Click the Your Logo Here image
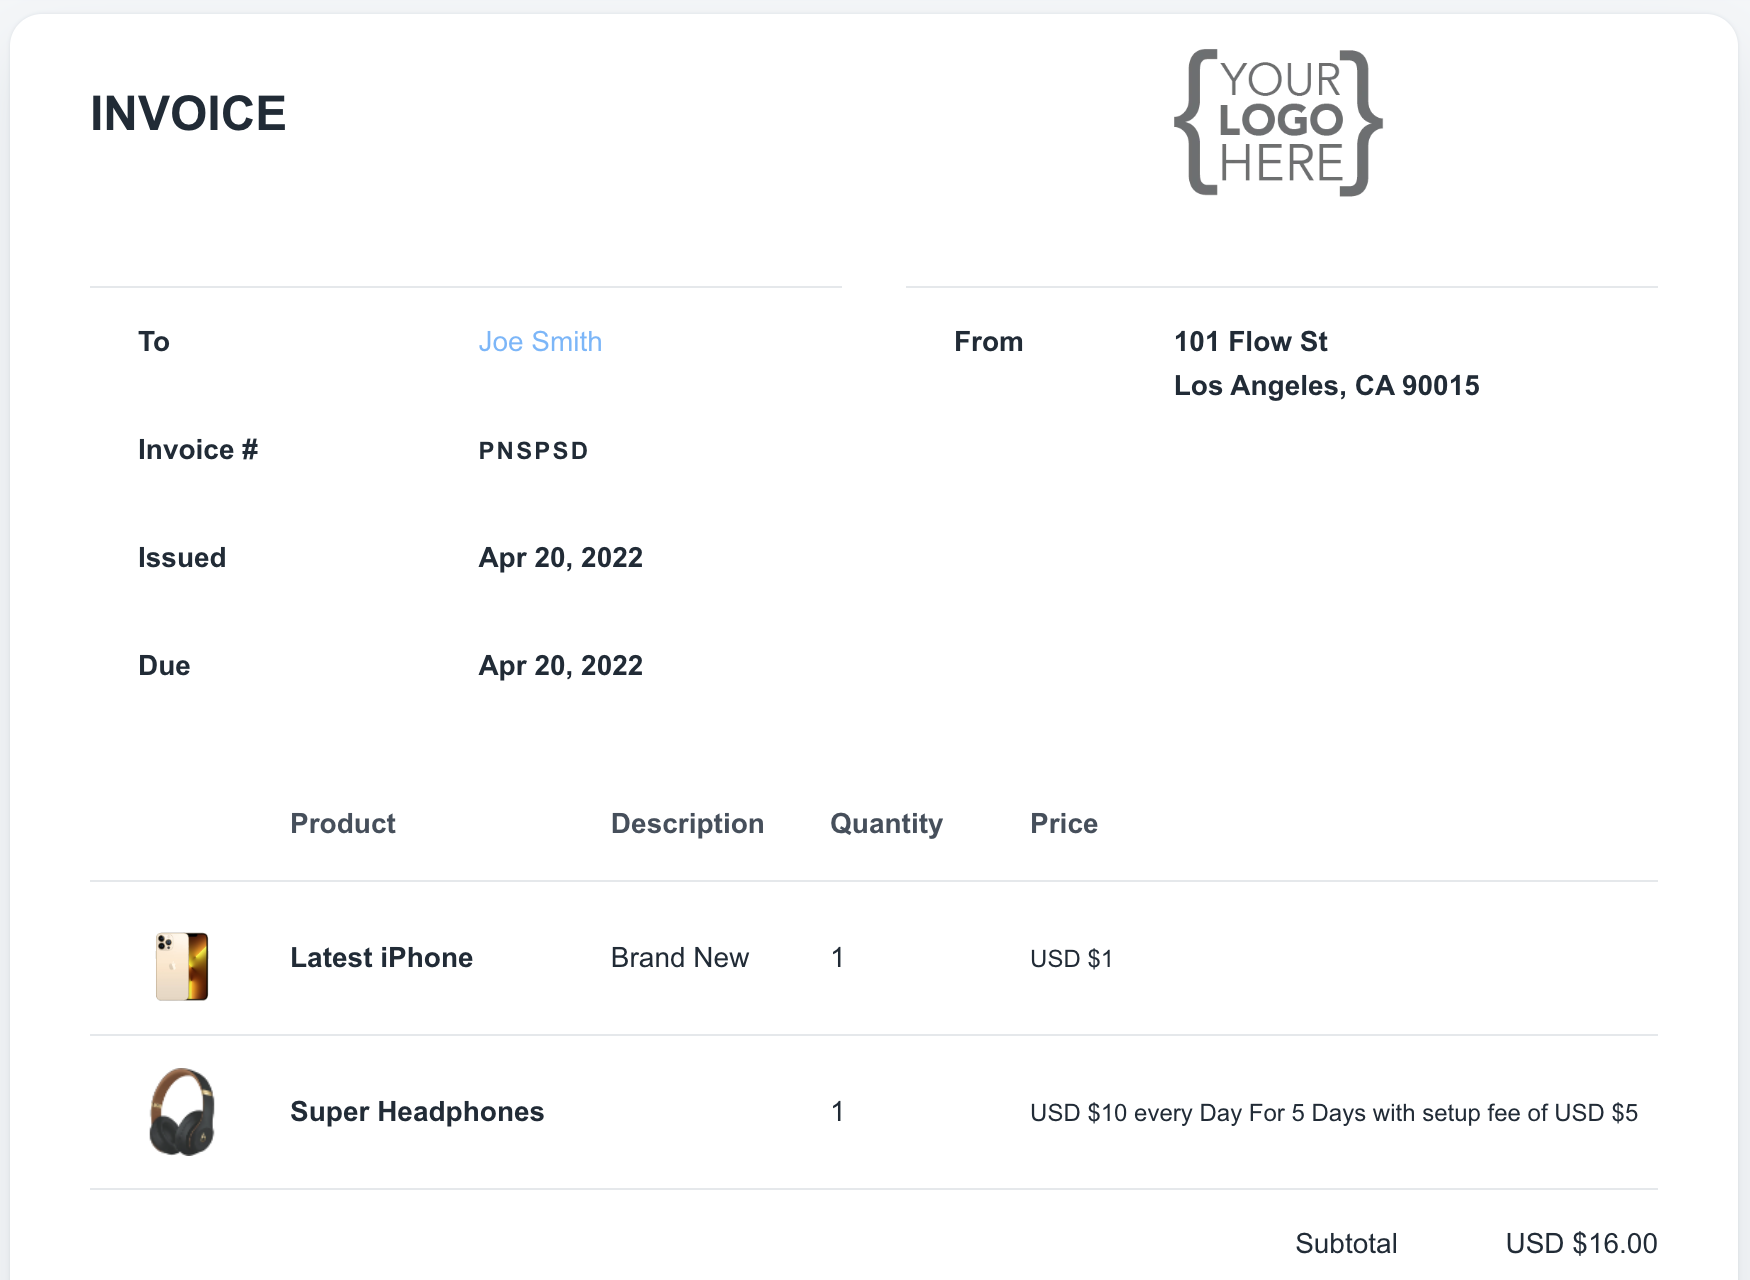 point(1278,123)
